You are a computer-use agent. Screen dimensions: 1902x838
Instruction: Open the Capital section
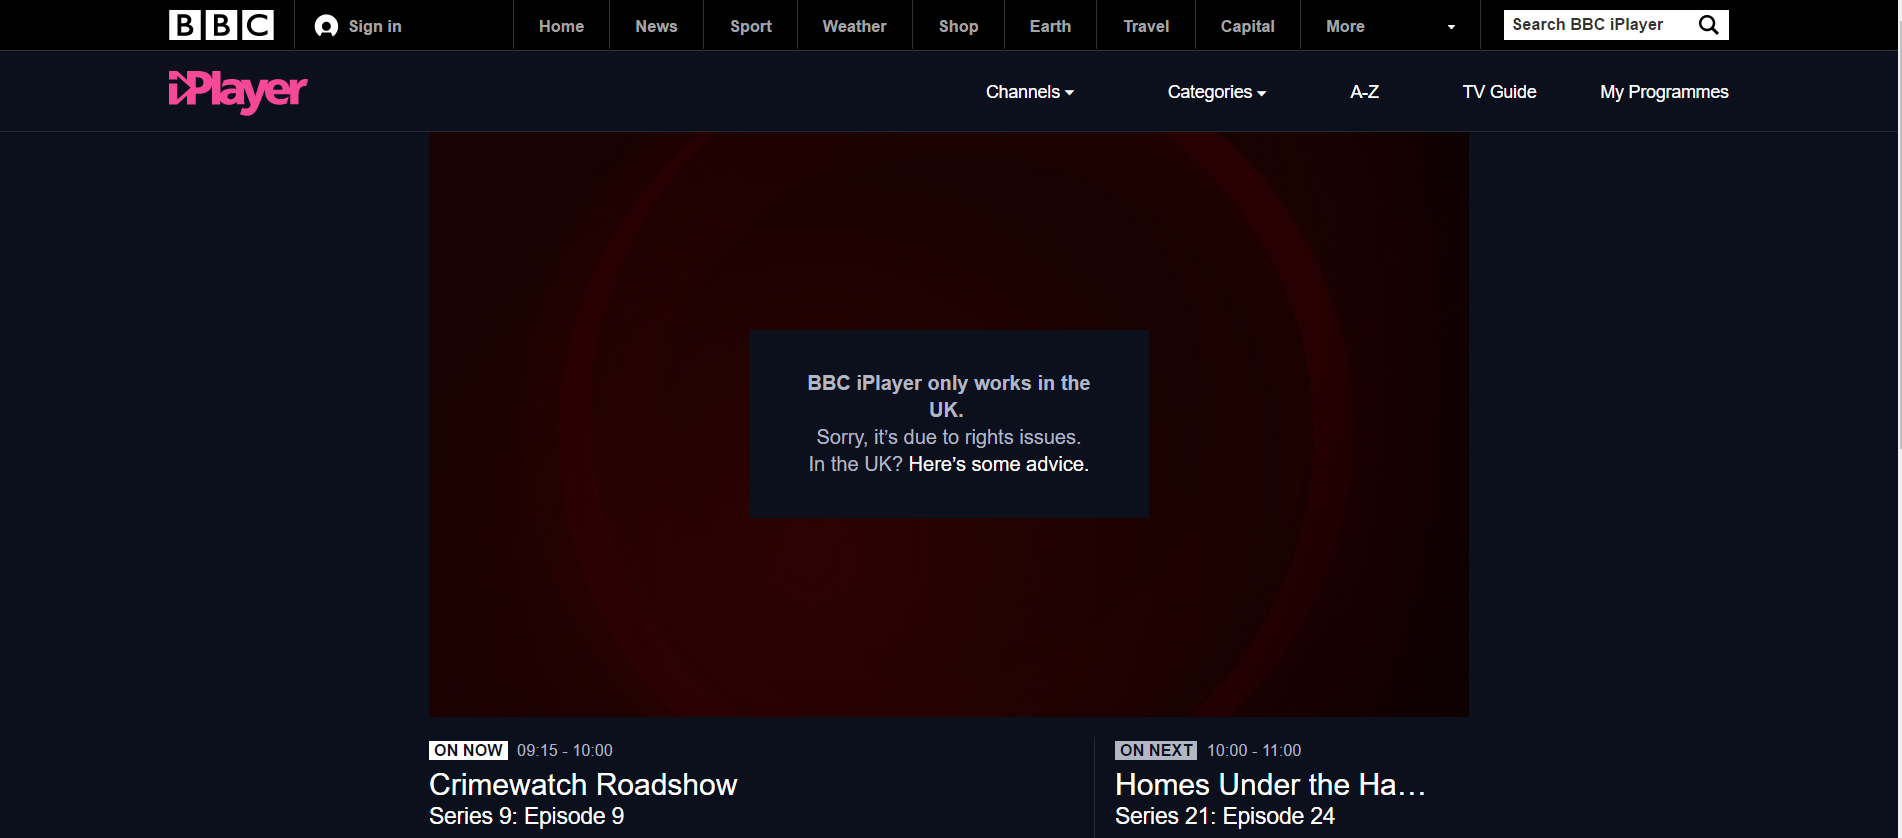click(1247, 26)
